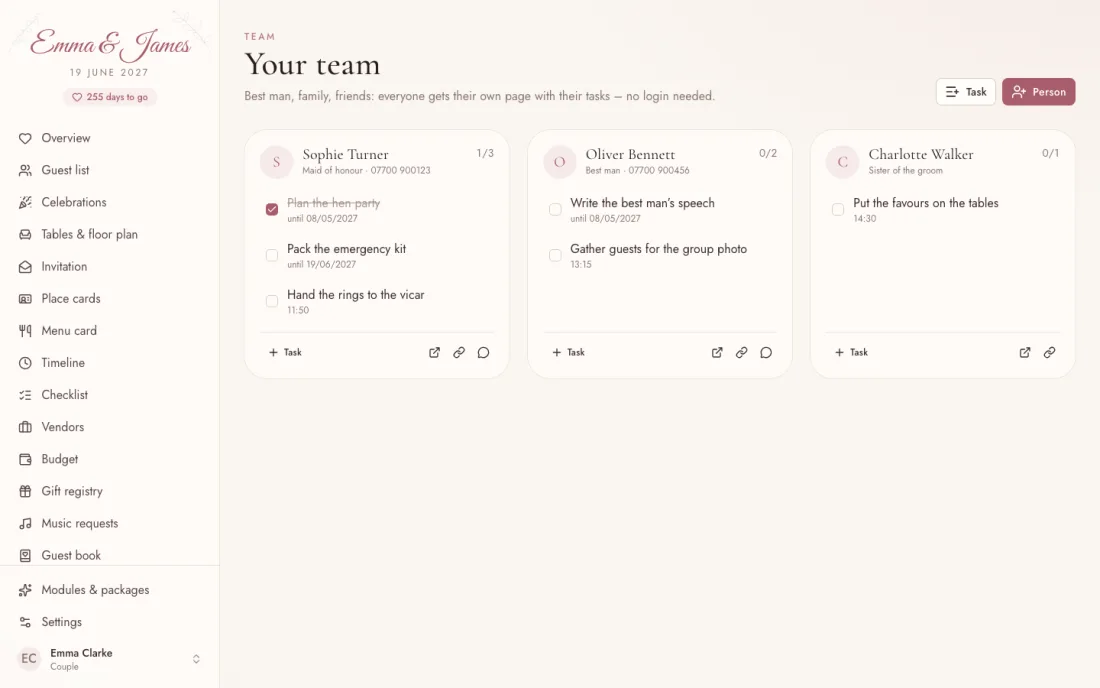
Task: Click the Pack the emergency kit text
Action: 347,249
